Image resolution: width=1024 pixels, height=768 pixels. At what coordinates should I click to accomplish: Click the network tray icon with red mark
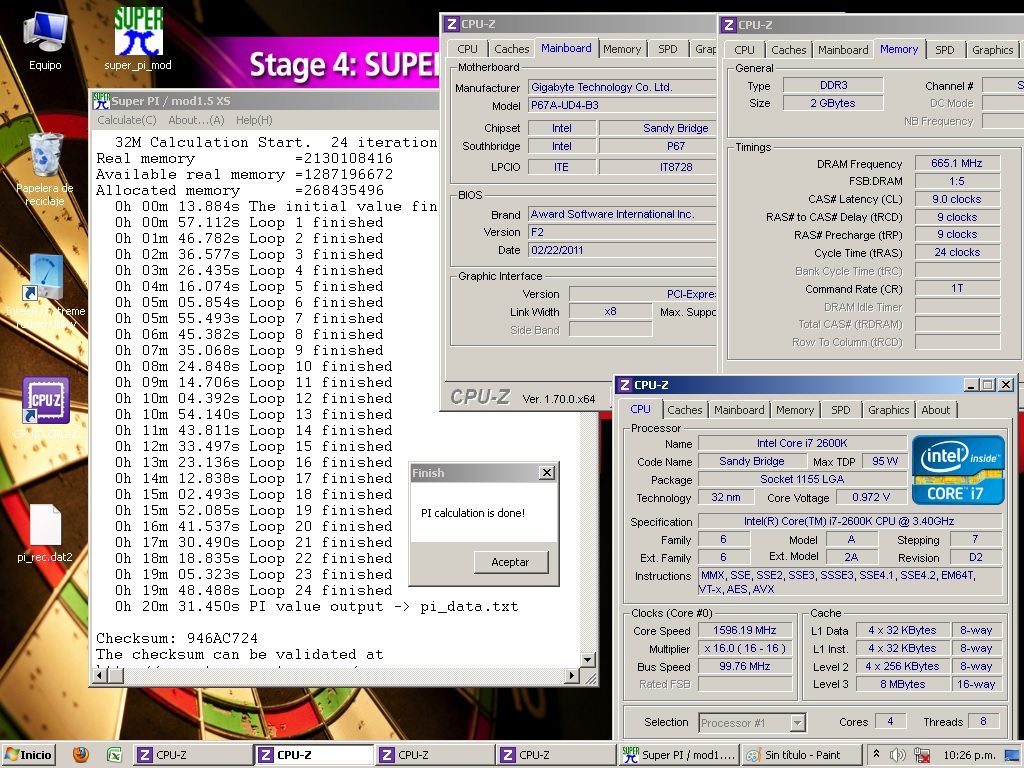pyautogui.click(x=921, y=754)
